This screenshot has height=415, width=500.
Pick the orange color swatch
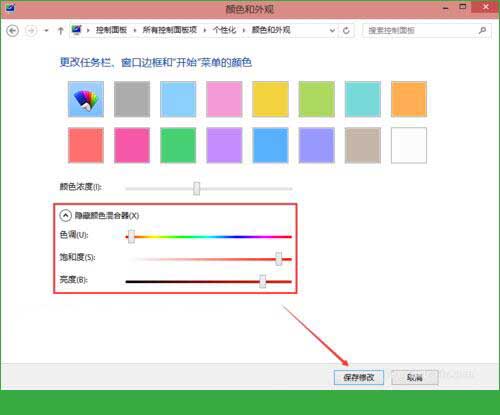coord(409,99)
